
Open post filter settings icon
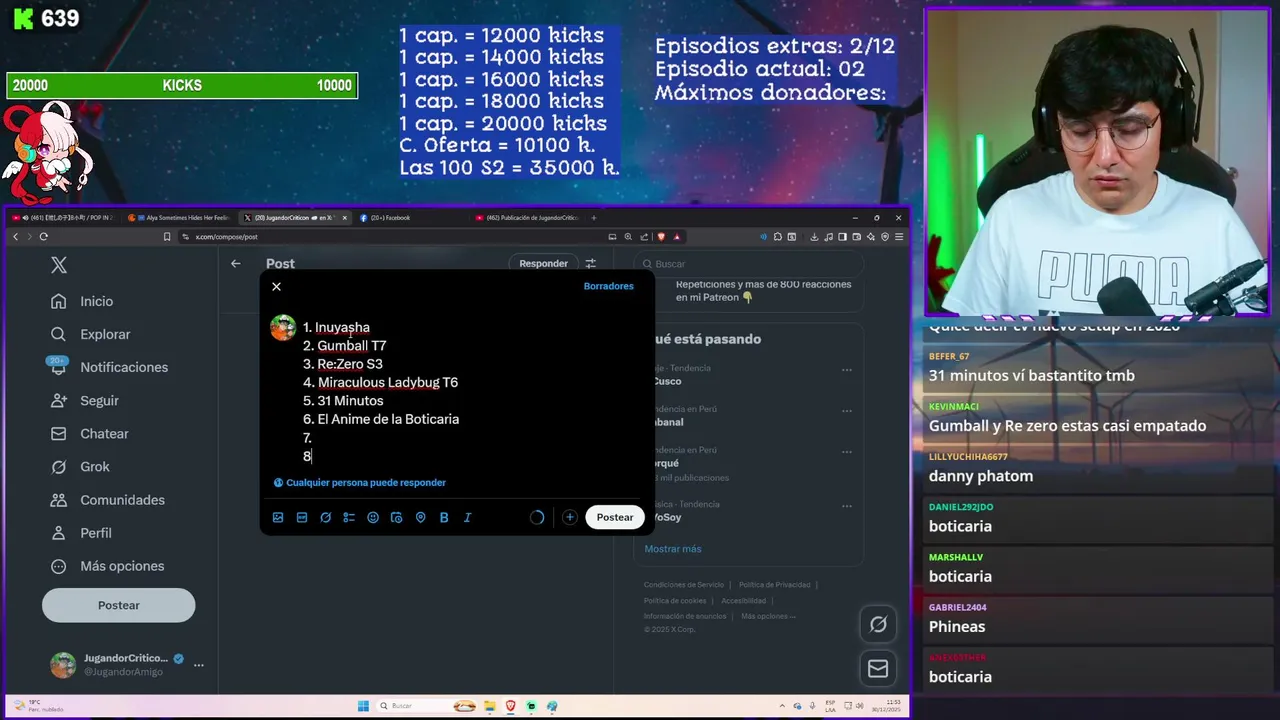[x=590, y=263]
